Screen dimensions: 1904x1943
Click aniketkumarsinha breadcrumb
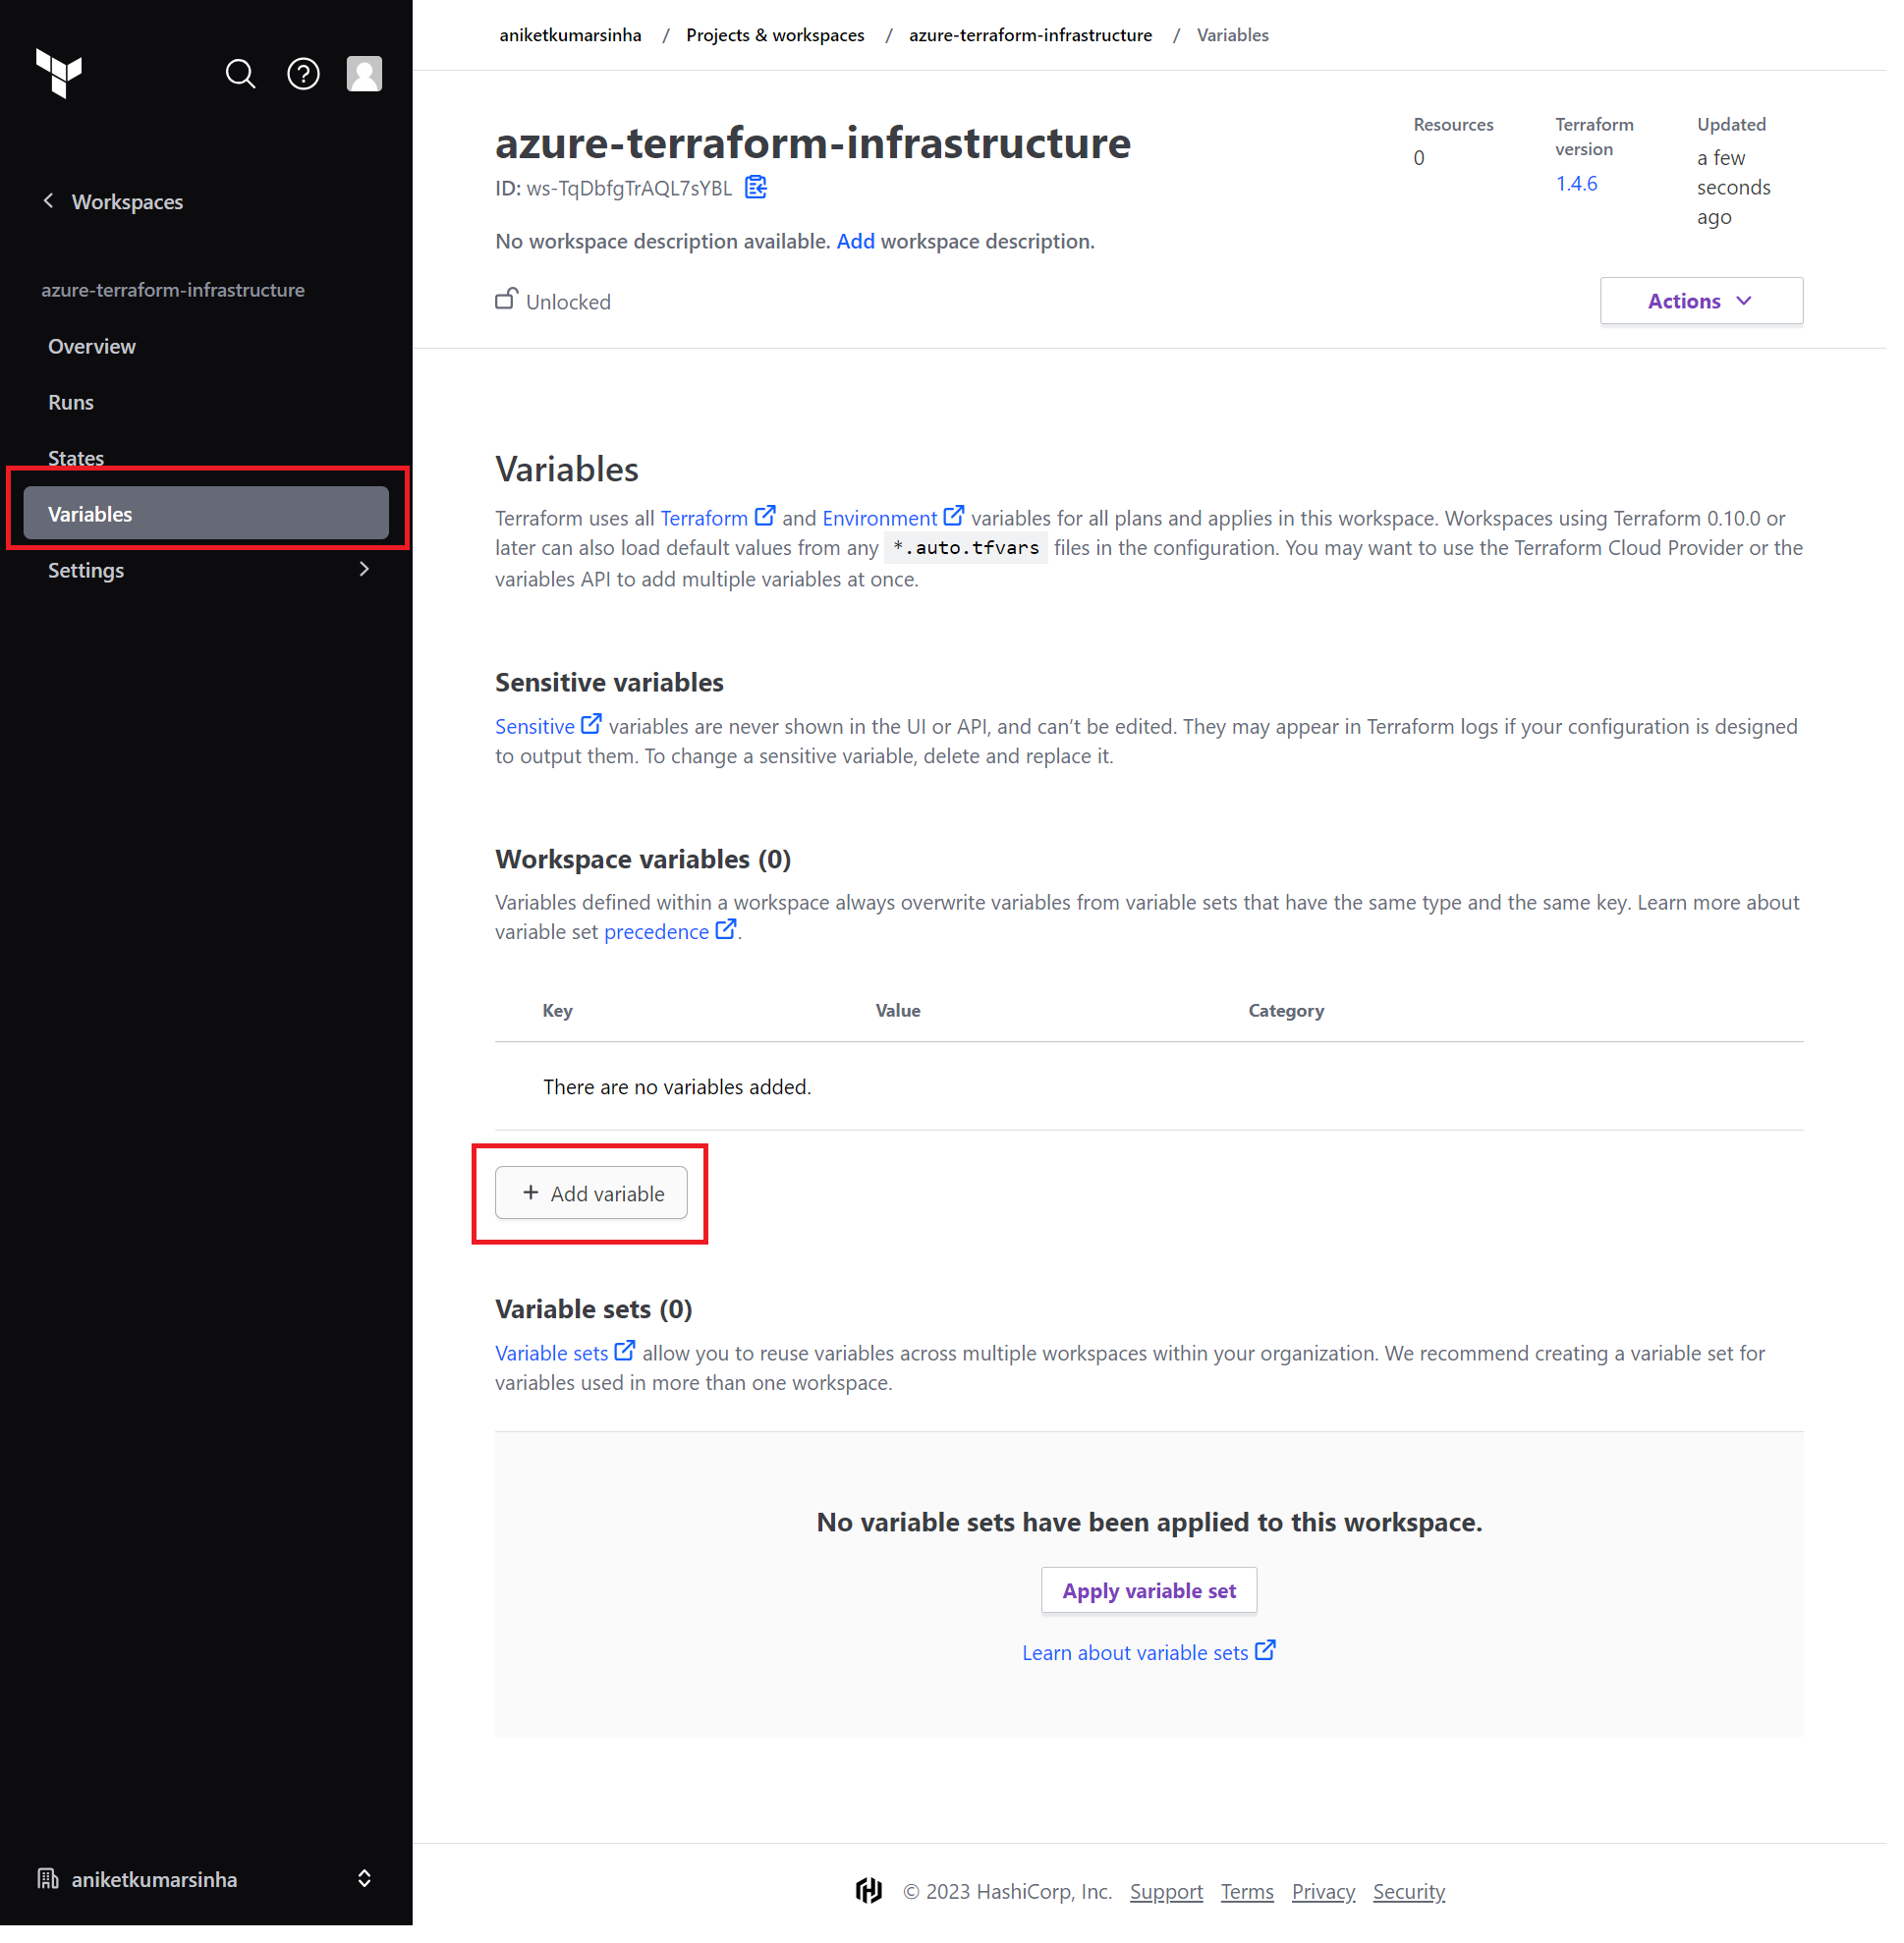(x=571, y=35)
